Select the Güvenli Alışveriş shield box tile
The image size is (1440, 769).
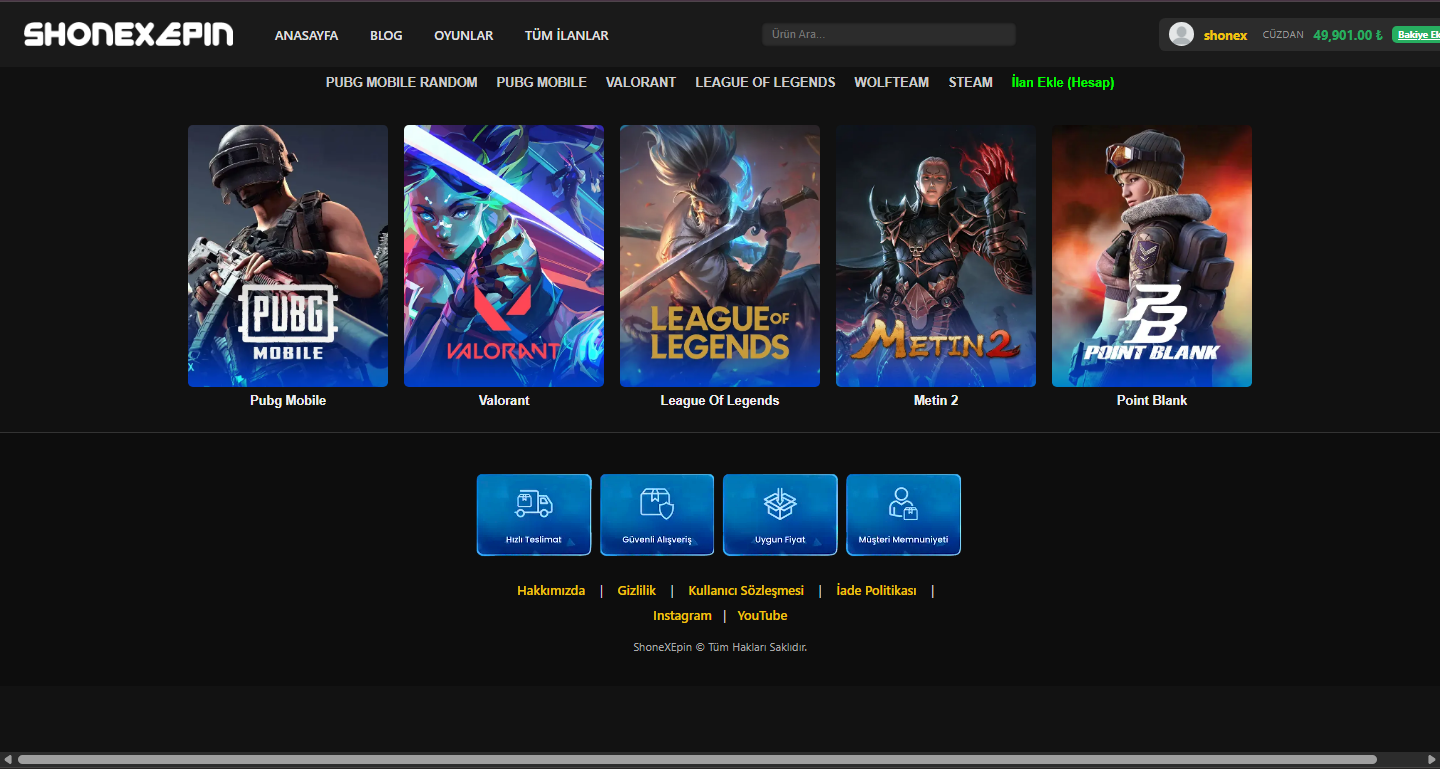click(x=657, y=515)
